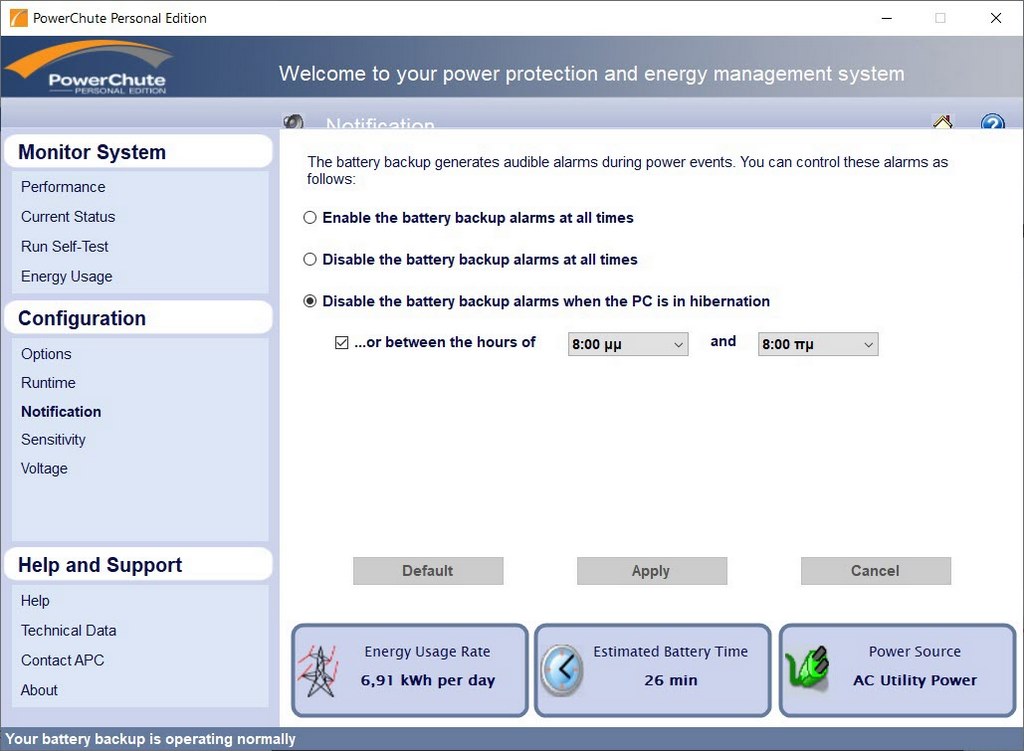Open Run Self-Test
This screenshot has height=751, width=1024.
pyautogui.click(x=65, y=247)
